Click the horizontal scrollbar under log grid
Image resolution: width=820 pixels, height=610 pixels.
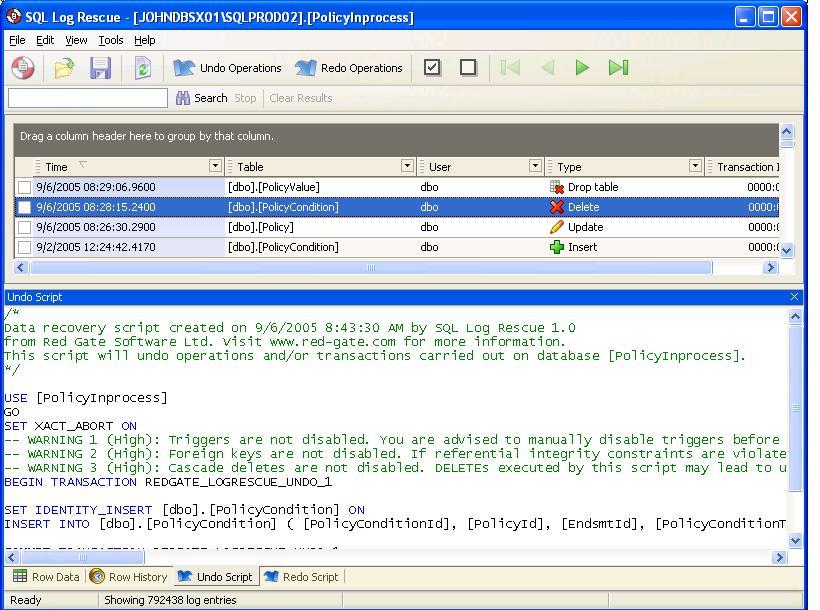(x=370, y=268)
